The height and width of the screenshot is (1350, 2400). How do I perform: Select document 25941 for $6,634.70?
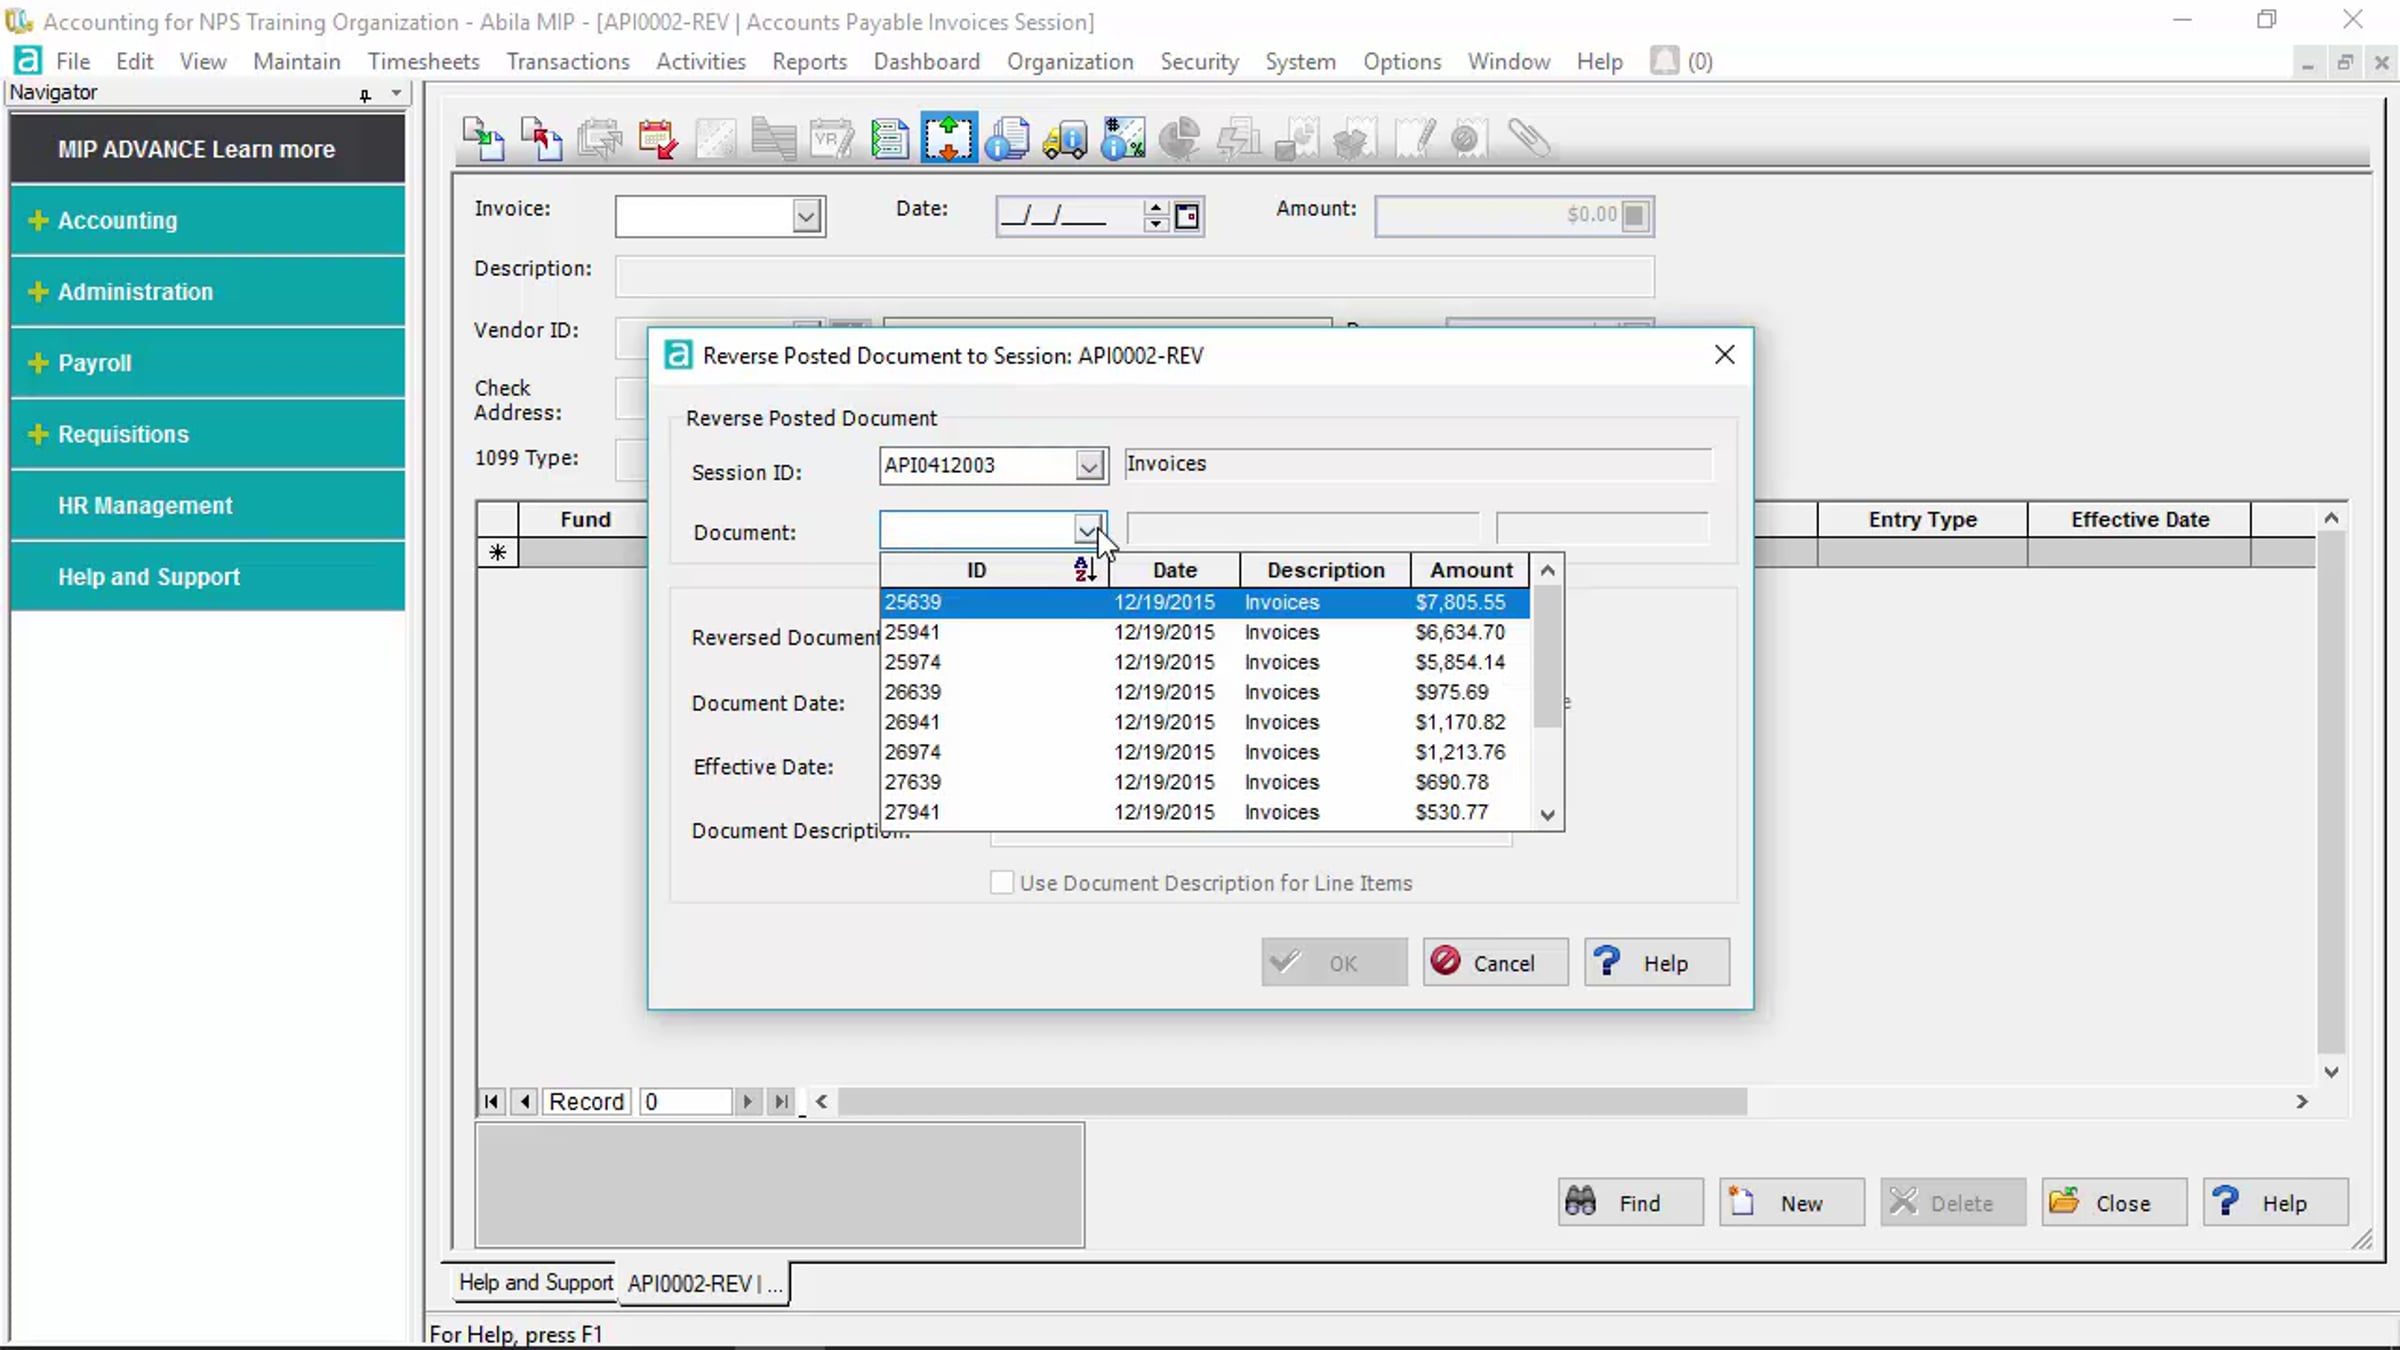[x=1205, y=632]
